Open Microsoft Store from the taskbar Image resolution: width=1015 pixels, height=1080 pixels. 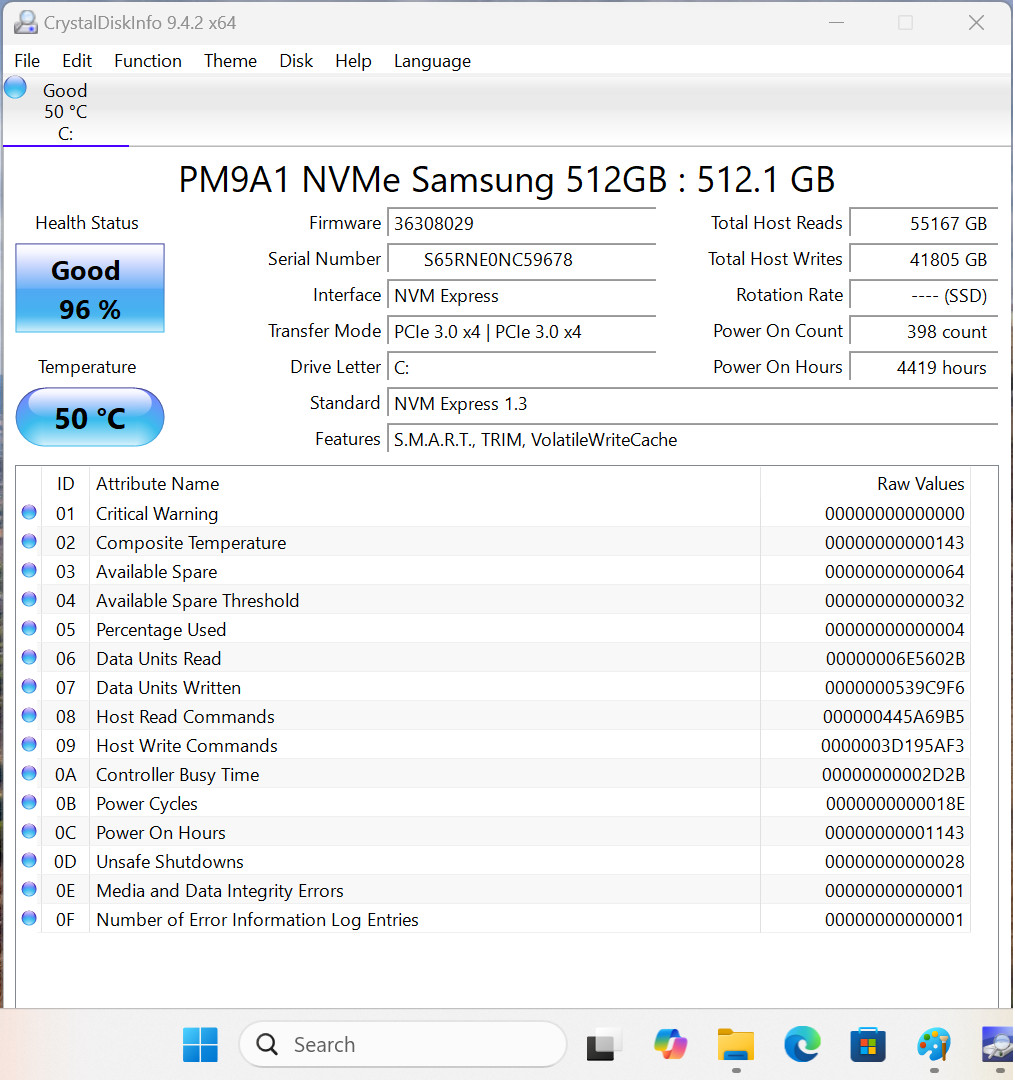[868, 1044]
